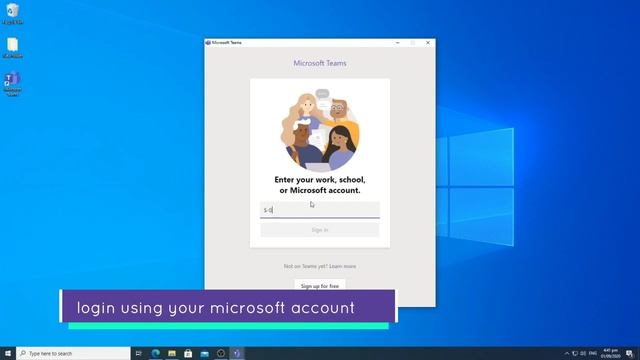640x360 pixels.
Task: Select the file icon below Recycle Bin
Action: click(x=13, y=47)
